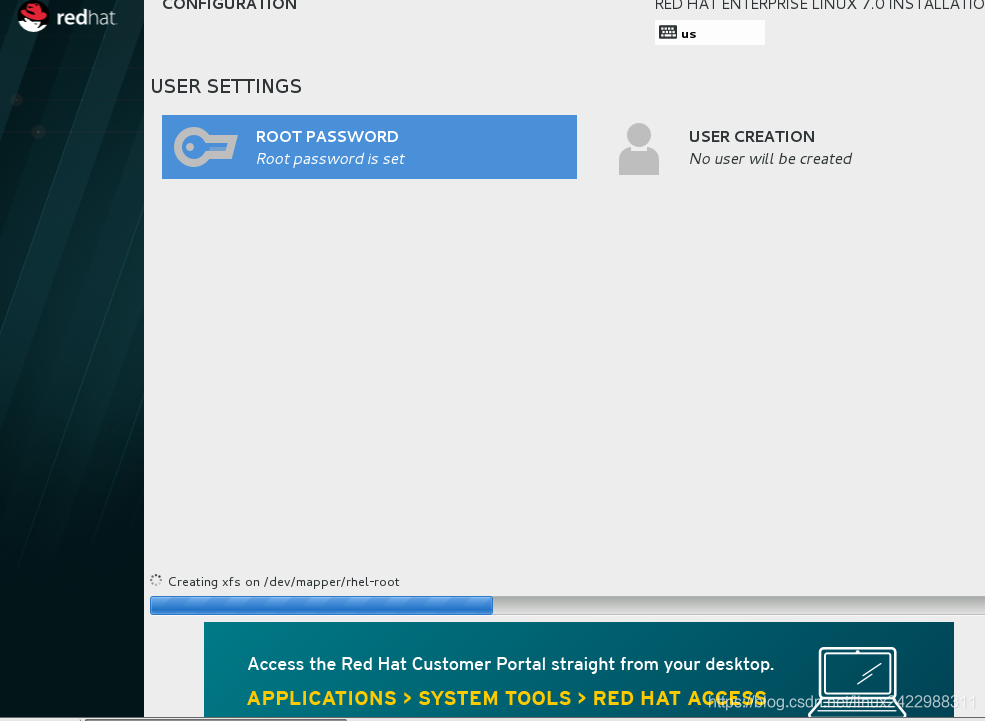
Task: Click the user silhouette icon for User Creation
Action: point(639,149)
